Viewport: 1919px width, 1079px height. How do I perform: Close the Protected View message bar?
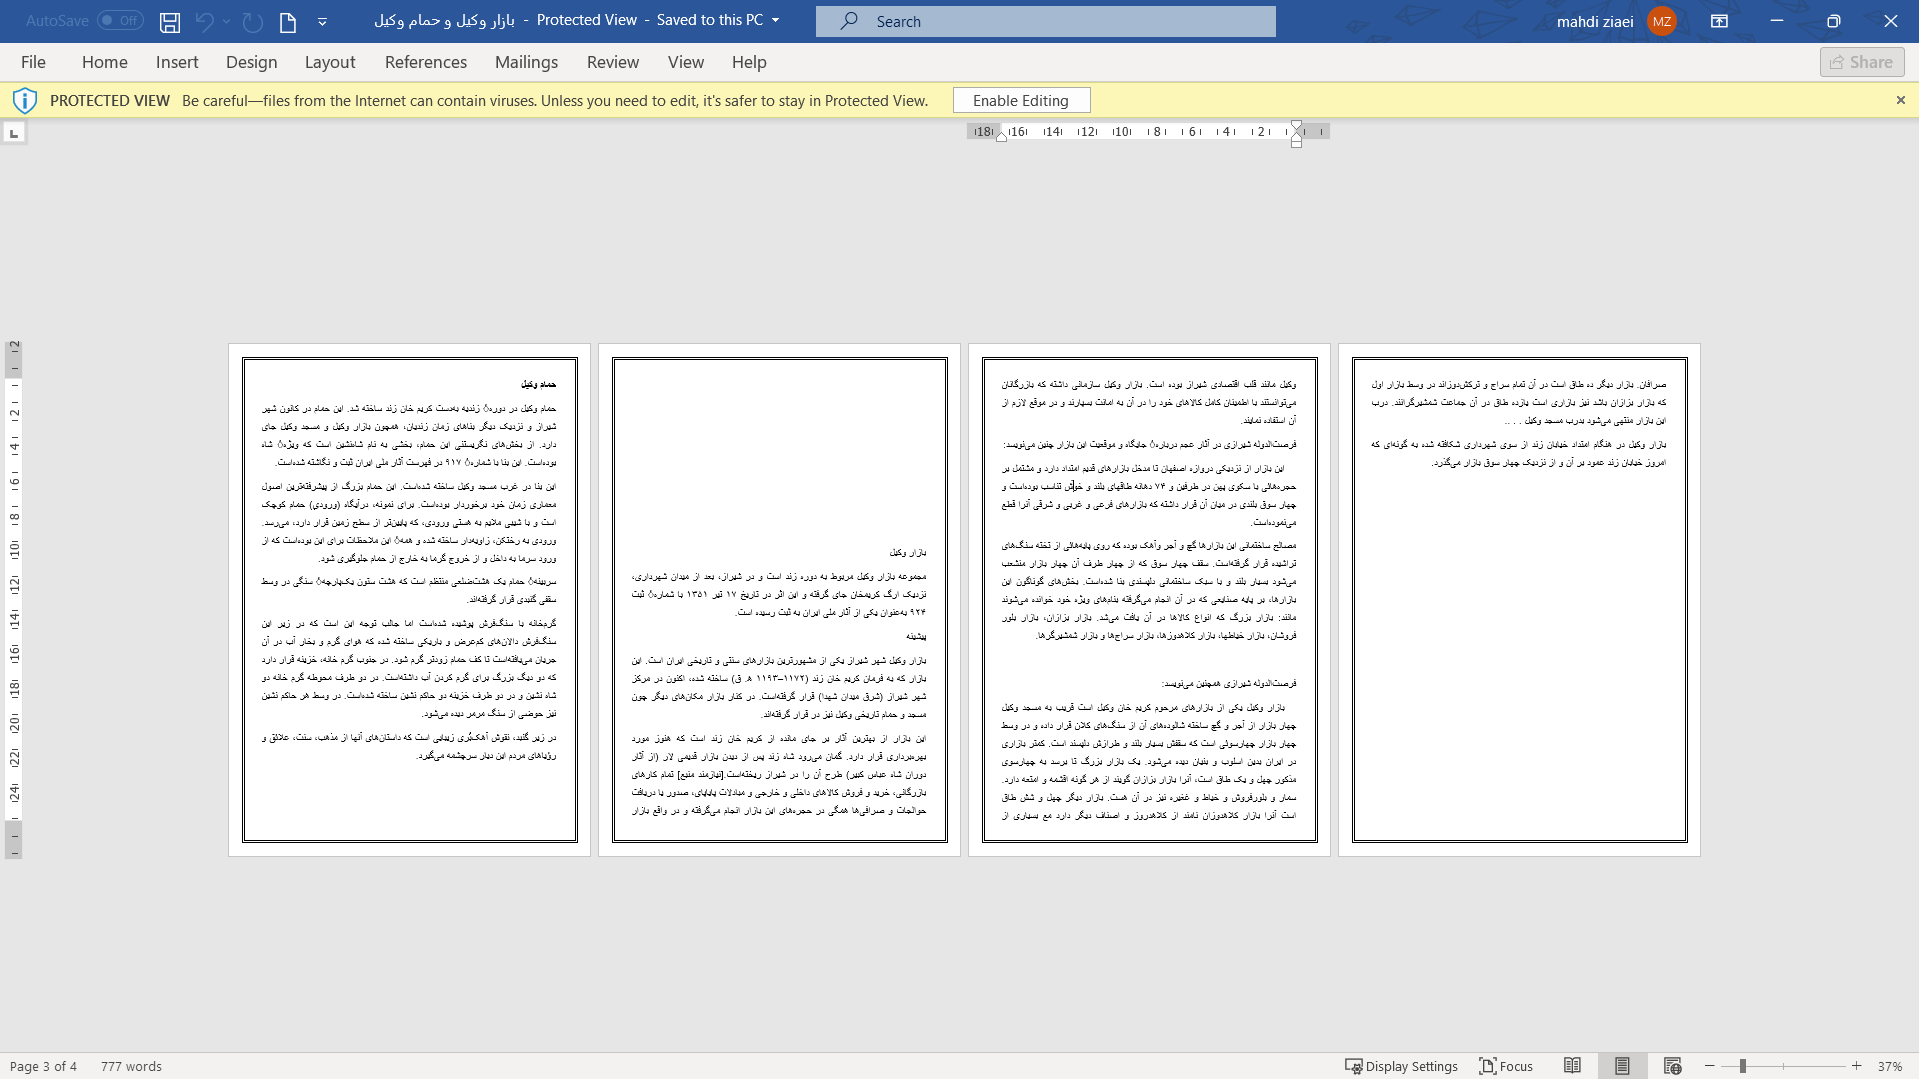(x=1901, y=100)
